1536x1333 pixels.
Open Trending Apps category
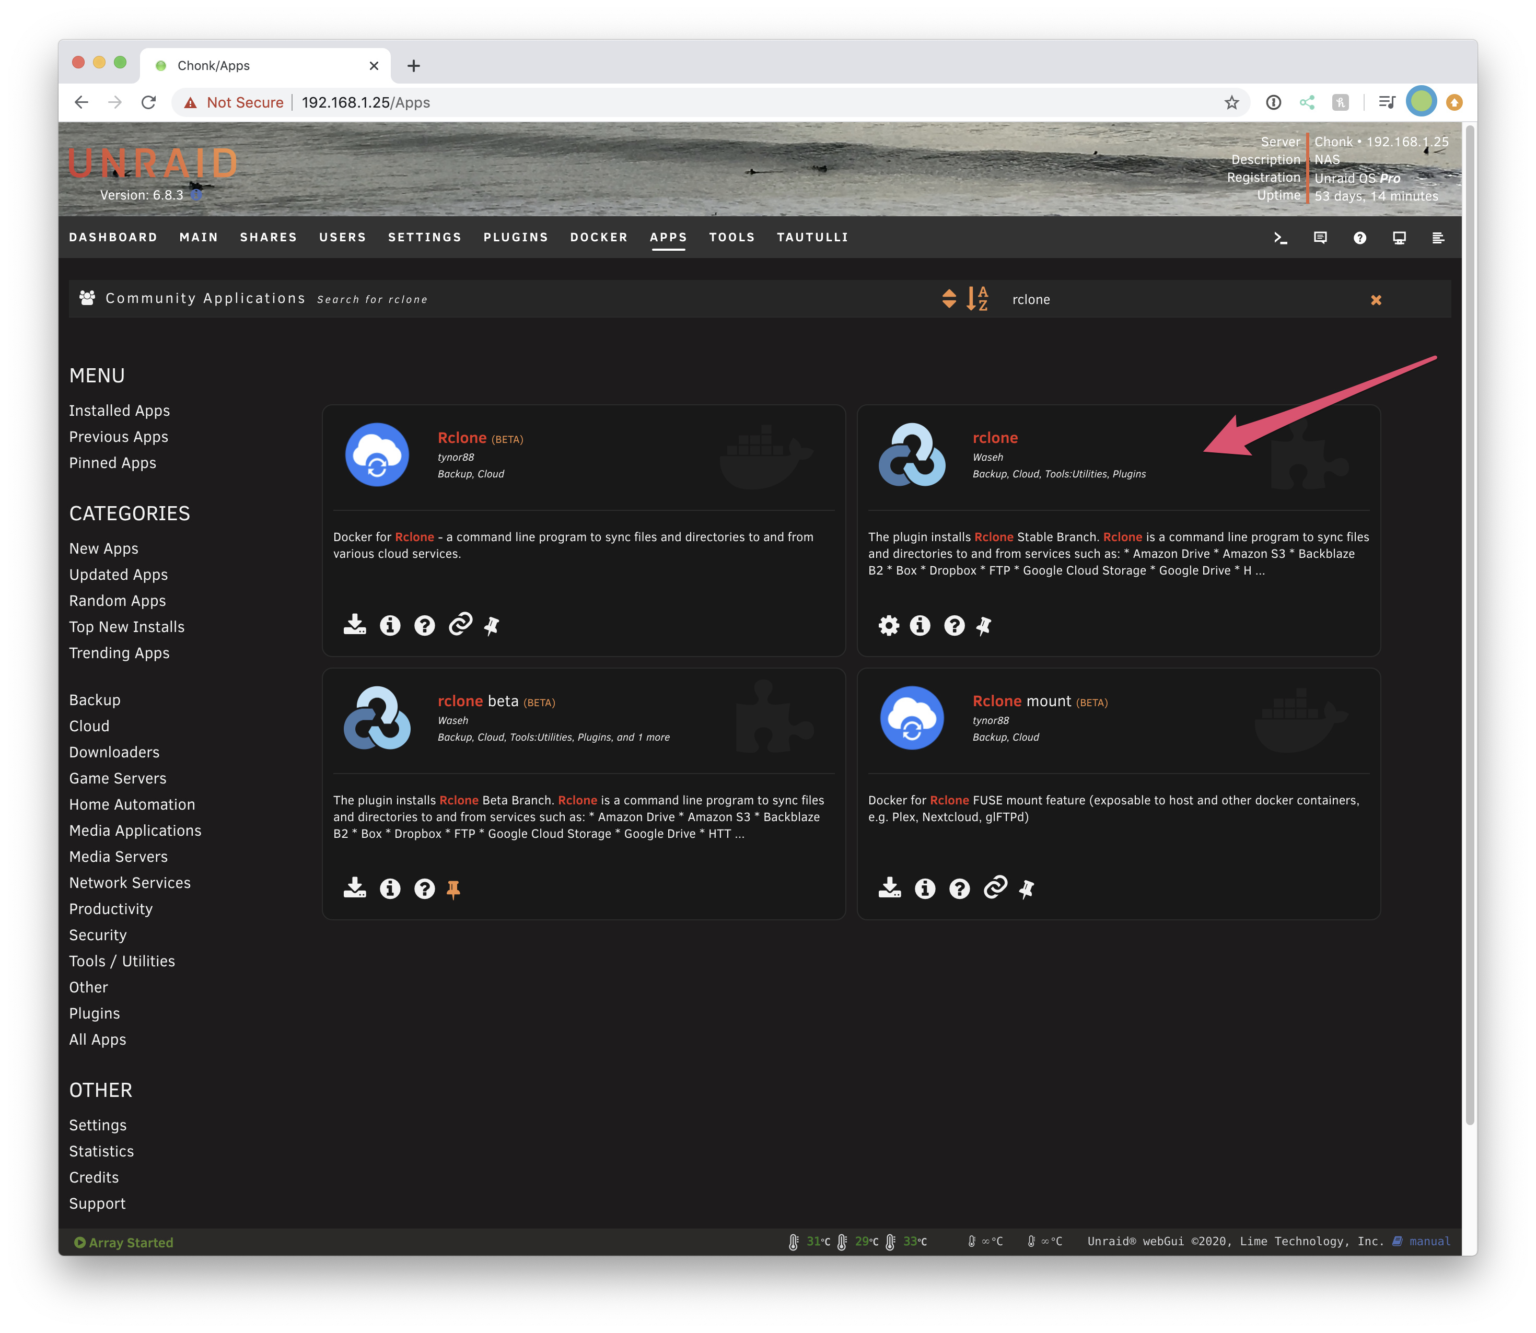pyautogui.click(x=119, y=653)
